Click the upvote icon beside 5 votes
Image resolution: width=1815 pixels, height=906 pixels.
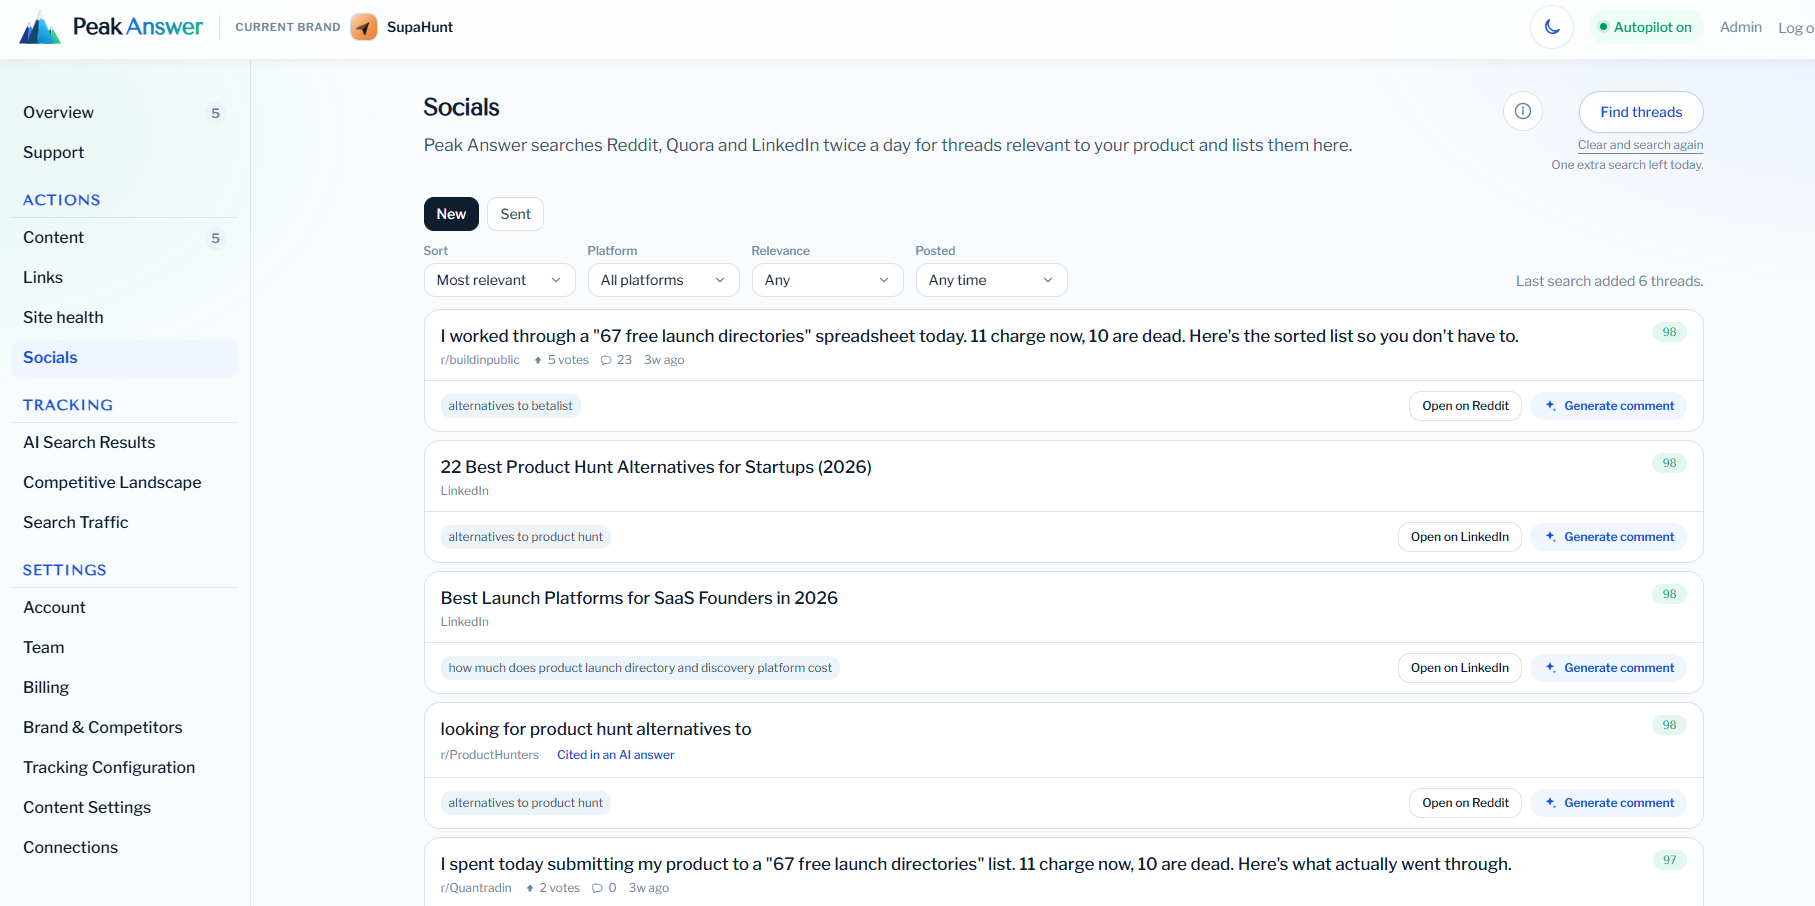tap(538, 360)
